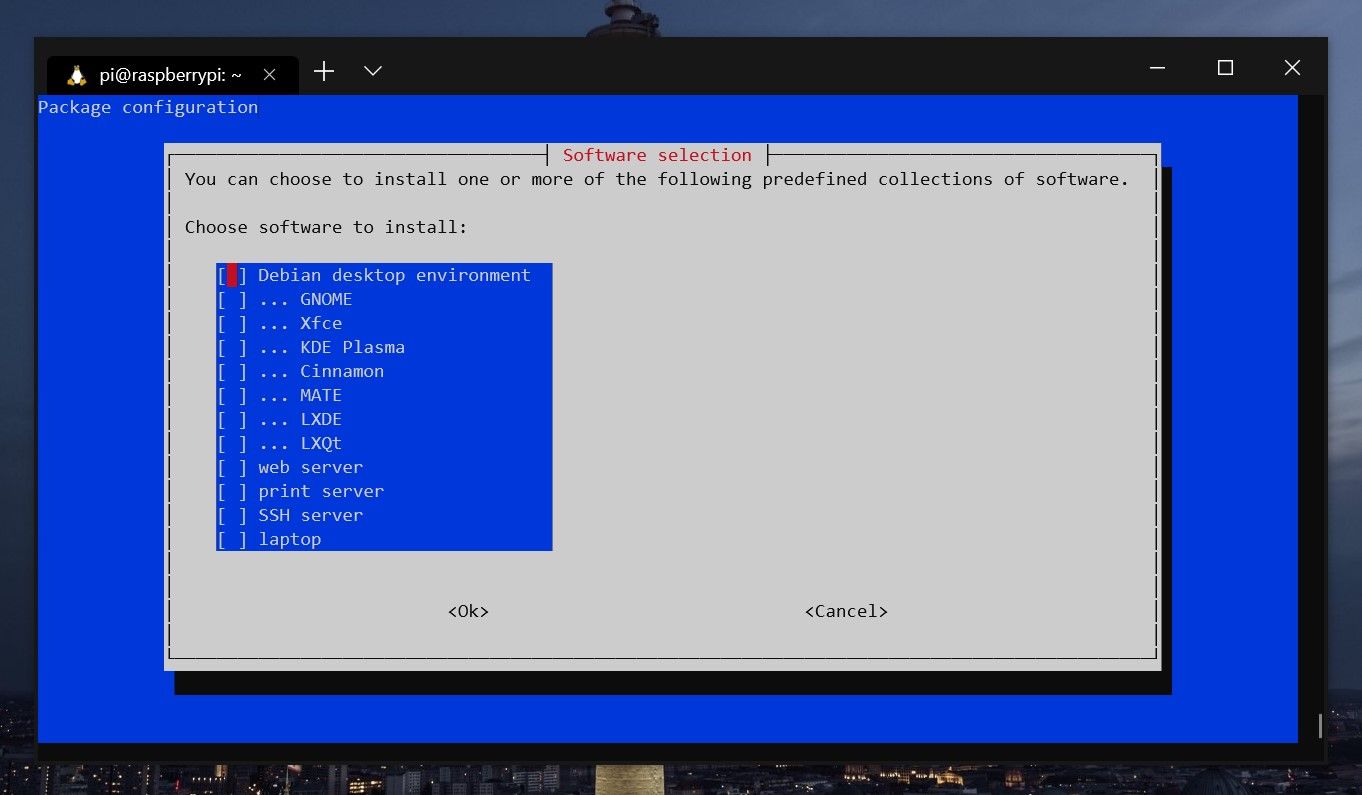The image size is (1362, 795).
Task: Close the terminal window
Action: 1292,68
